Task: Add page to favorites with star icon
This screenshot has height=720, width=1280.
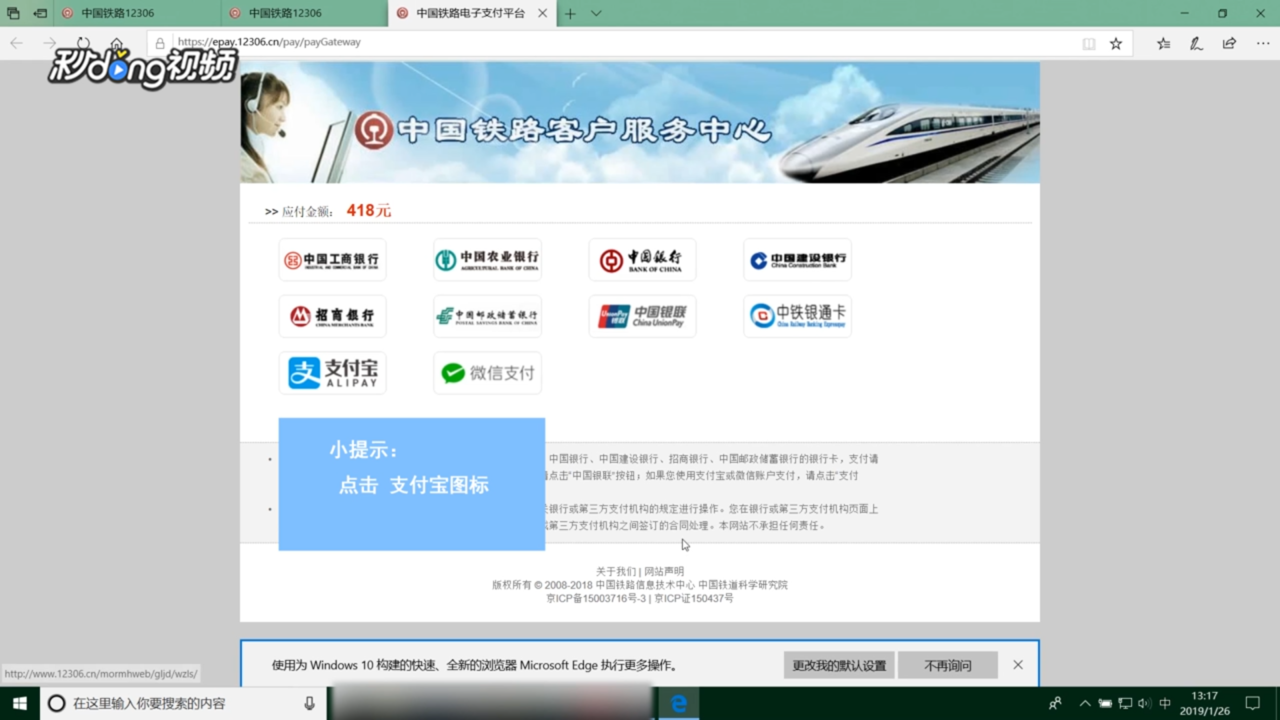Action: pos(1116,43)
